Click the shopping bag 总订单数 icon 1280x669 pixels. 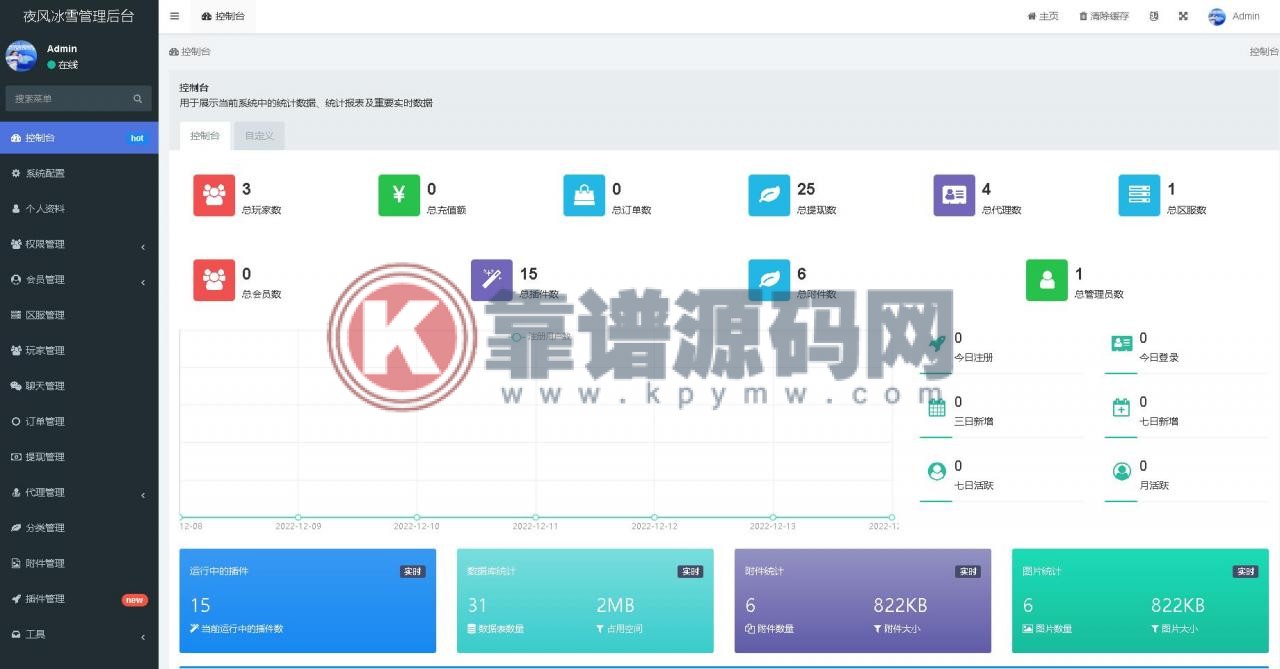tap(584, 195)
